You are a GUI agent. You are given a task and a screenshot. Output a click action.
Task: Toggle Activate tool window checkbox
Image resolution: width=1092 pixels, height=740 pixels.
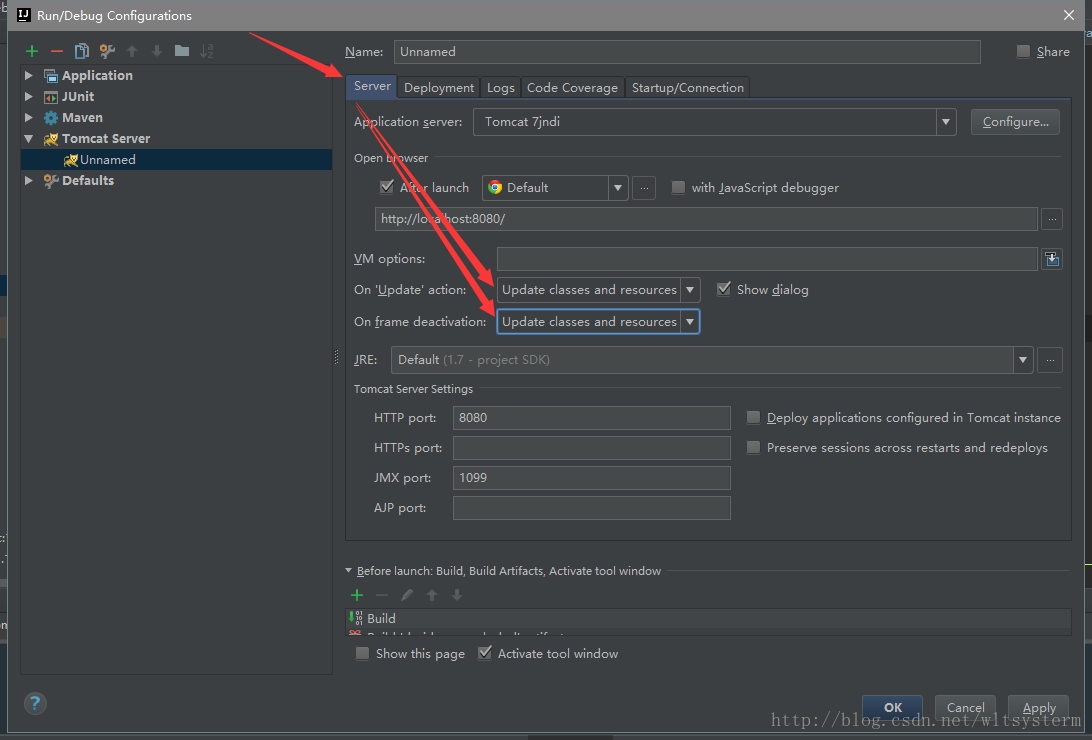click(x=485, y=653)
